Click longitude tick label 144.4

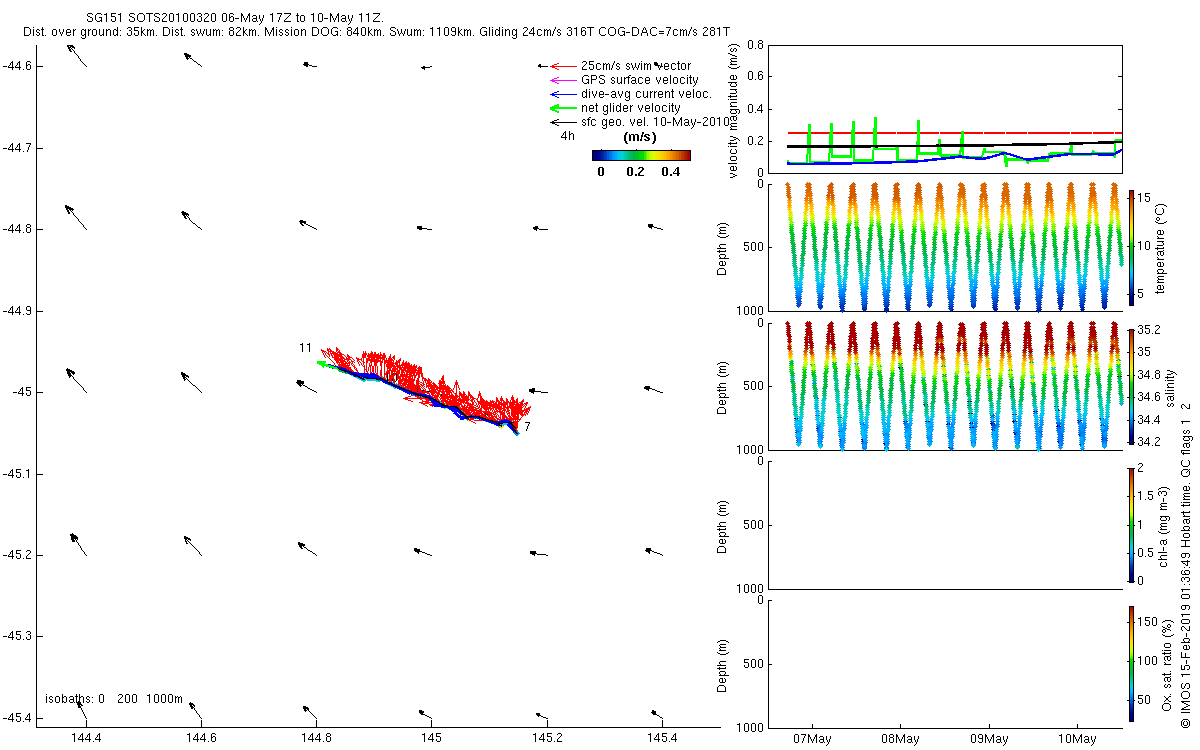(x=87, y=738)
